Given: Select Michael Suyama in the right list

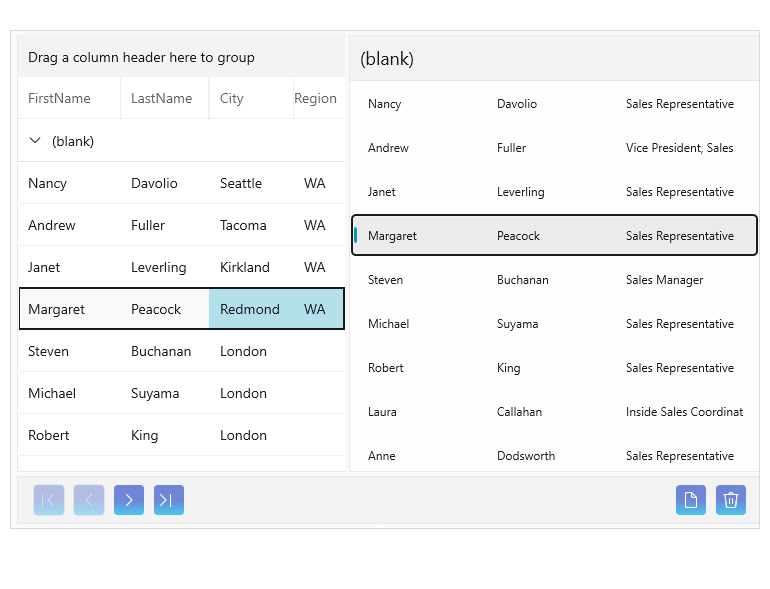Looking at the screenshot, I should 554,324.
